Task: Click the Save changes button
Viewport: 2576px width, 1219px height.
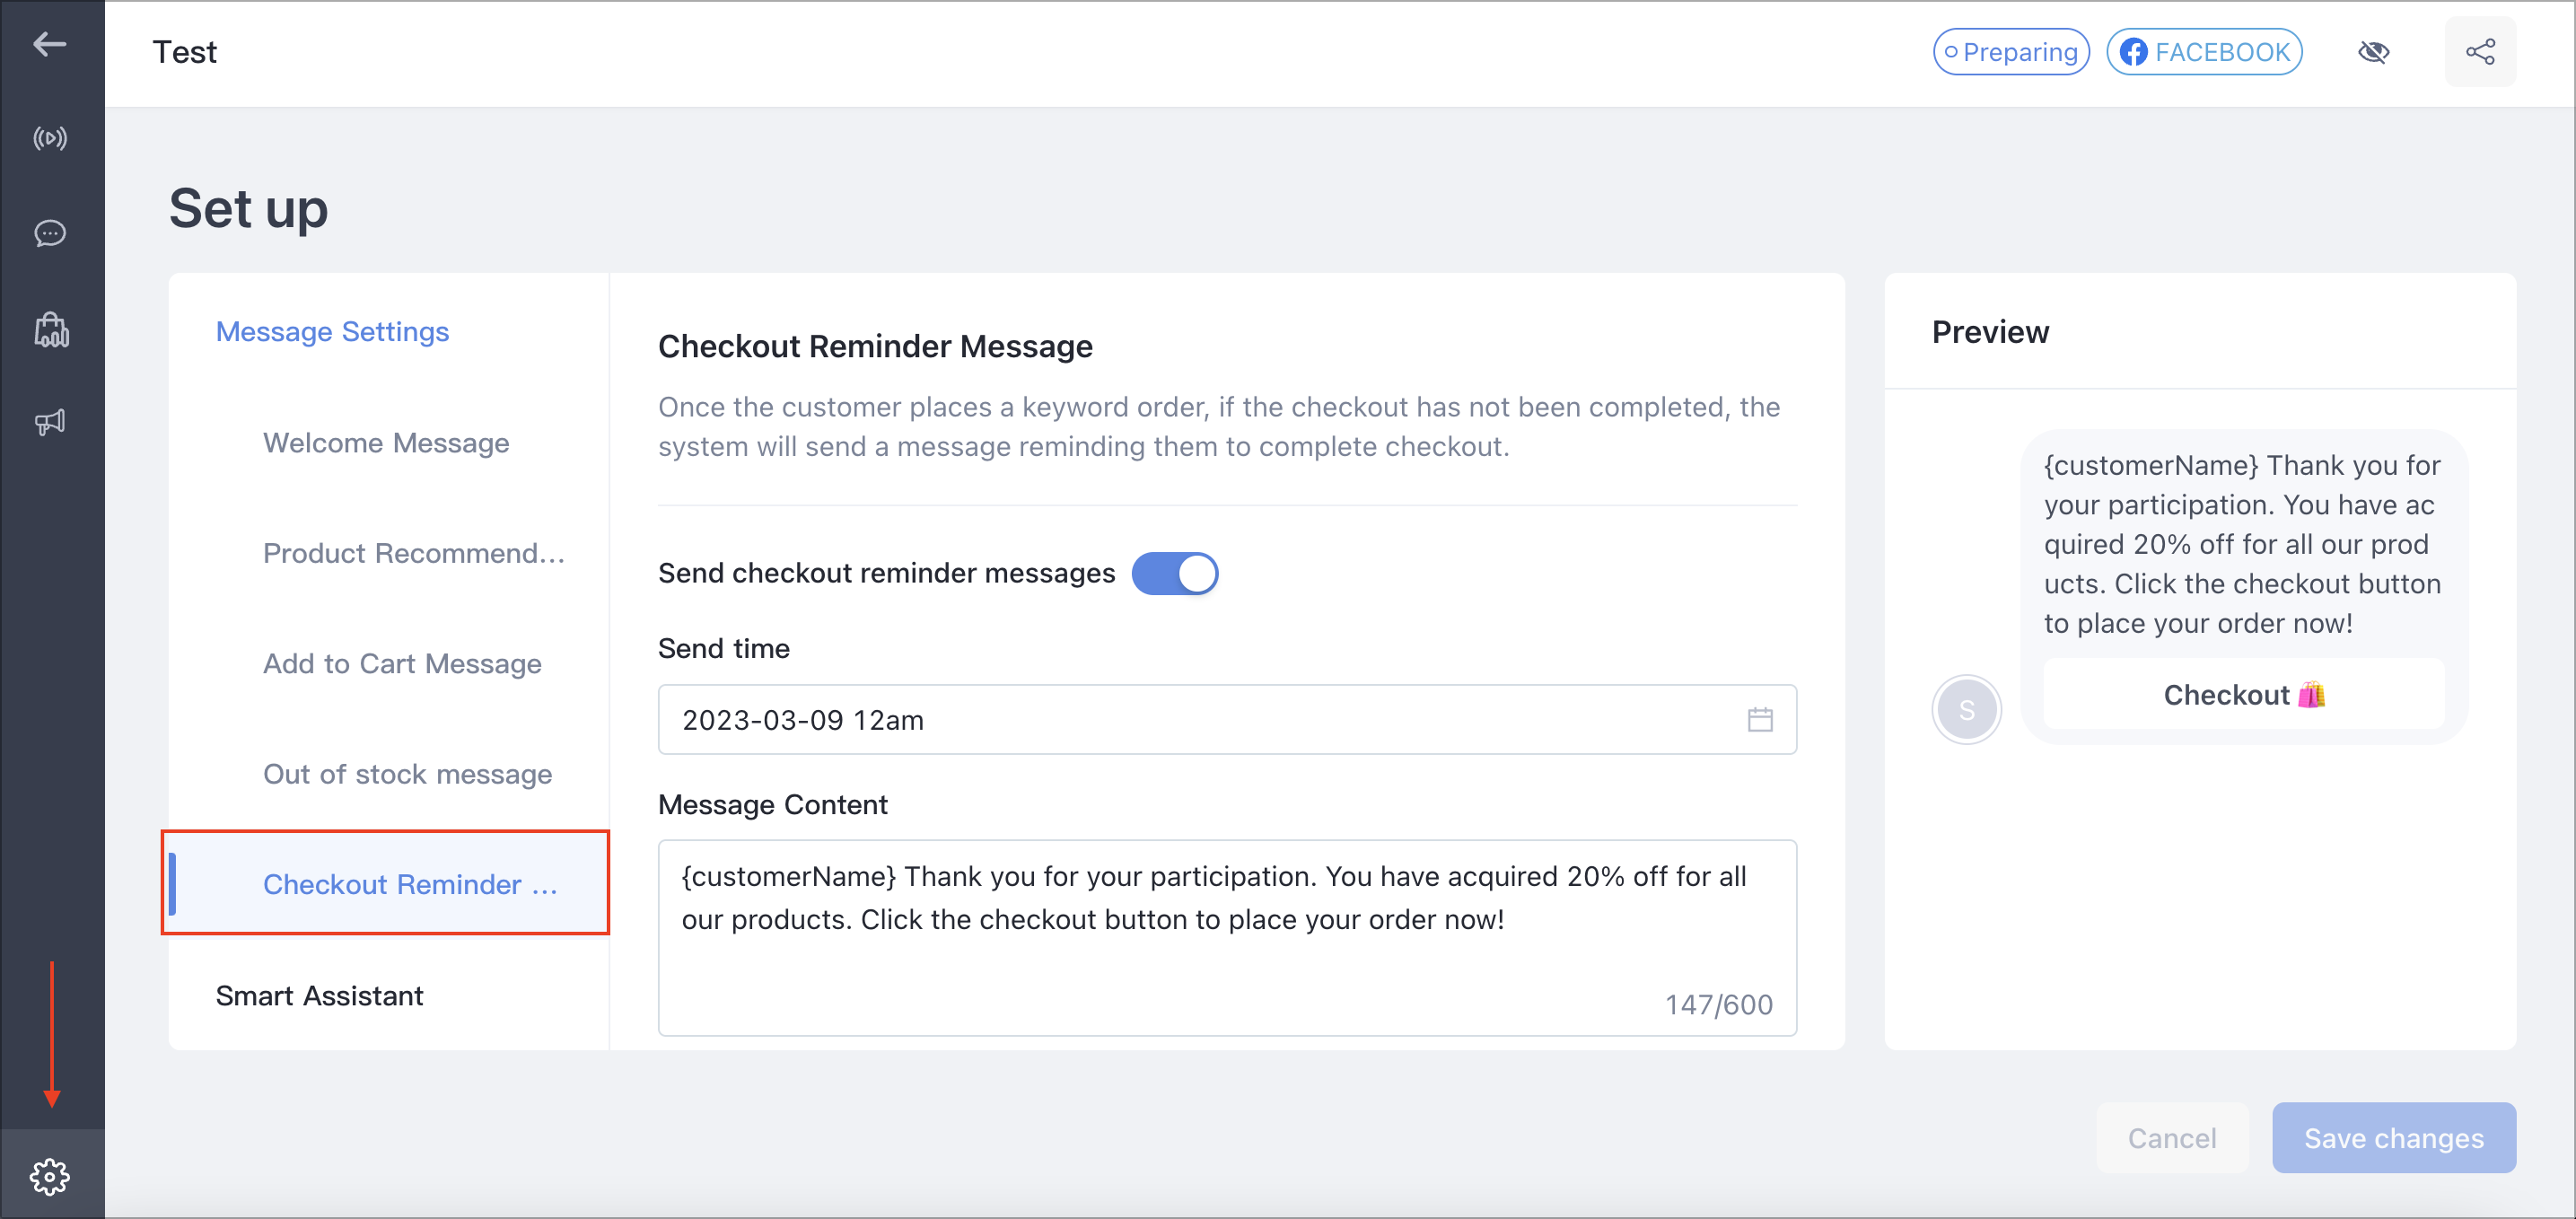Action: point(2393,1137)
